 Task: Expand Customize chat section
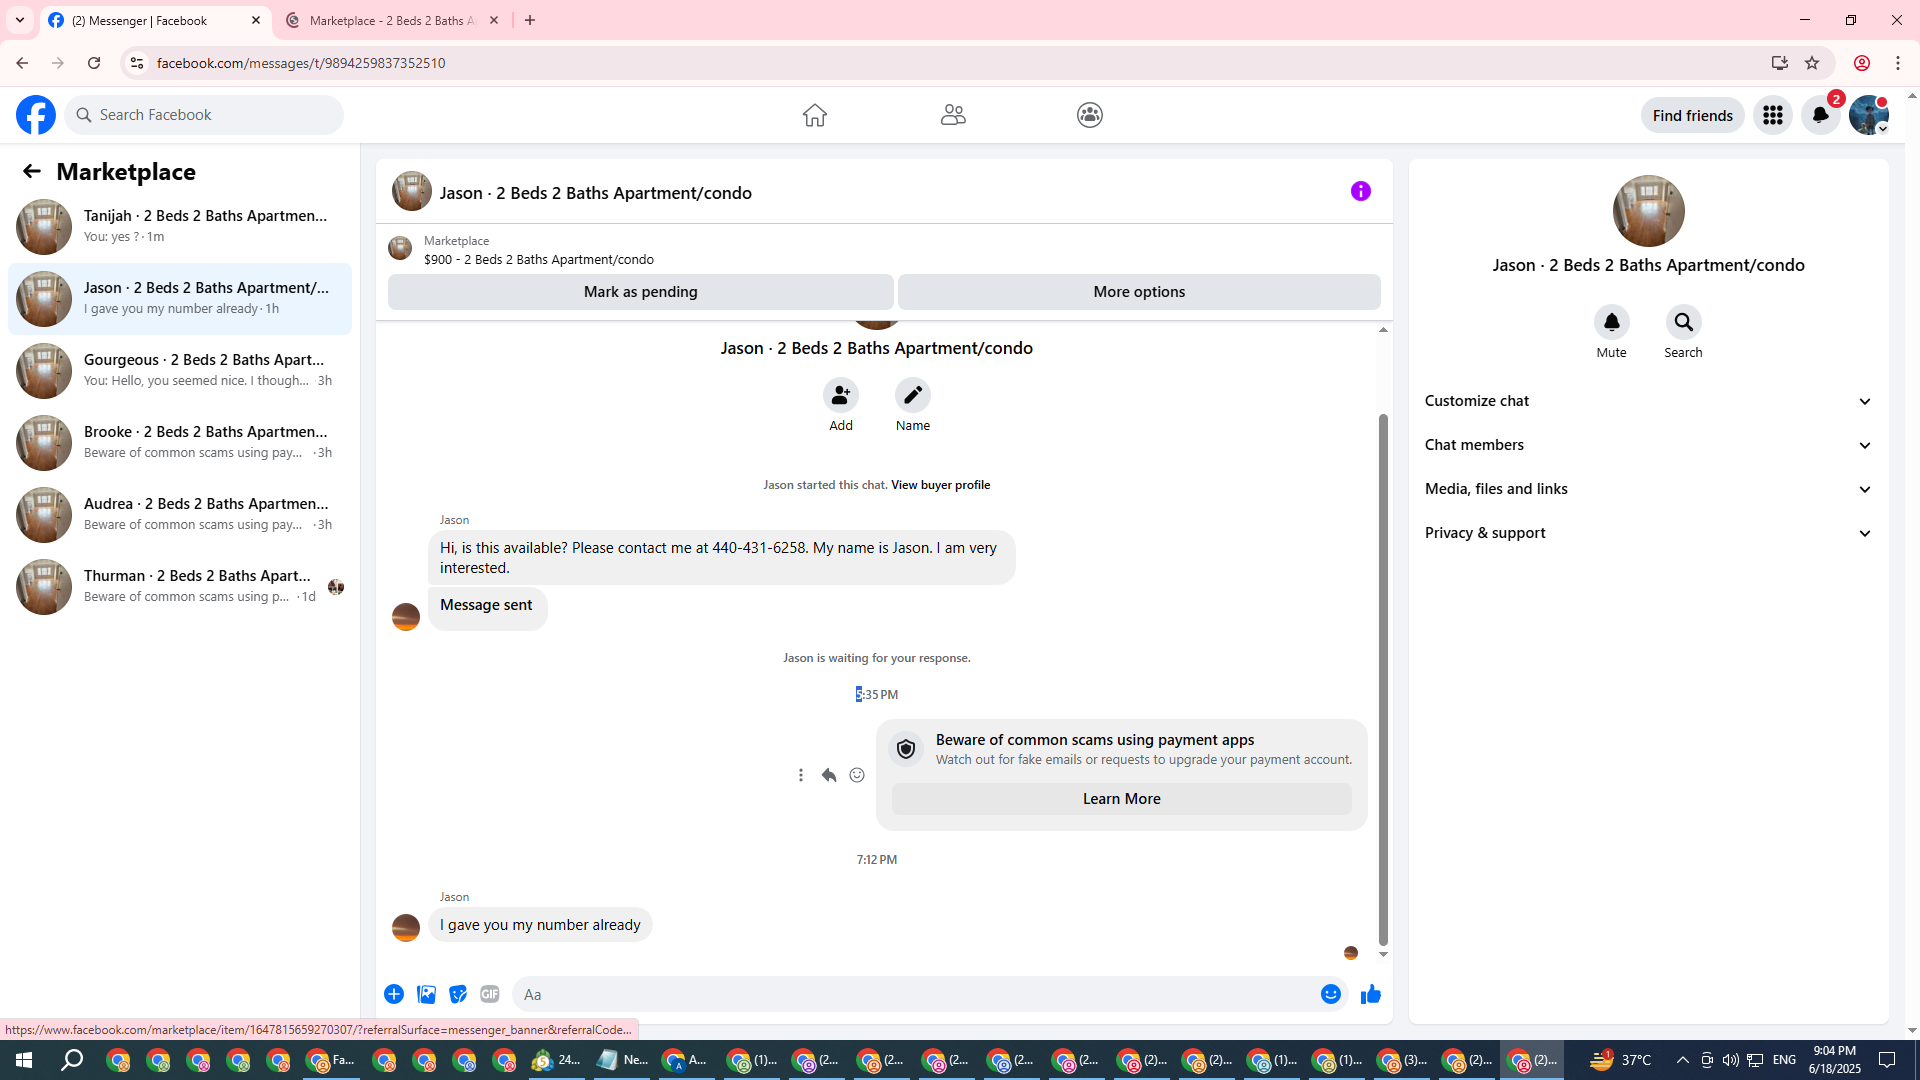[1649, 401]
